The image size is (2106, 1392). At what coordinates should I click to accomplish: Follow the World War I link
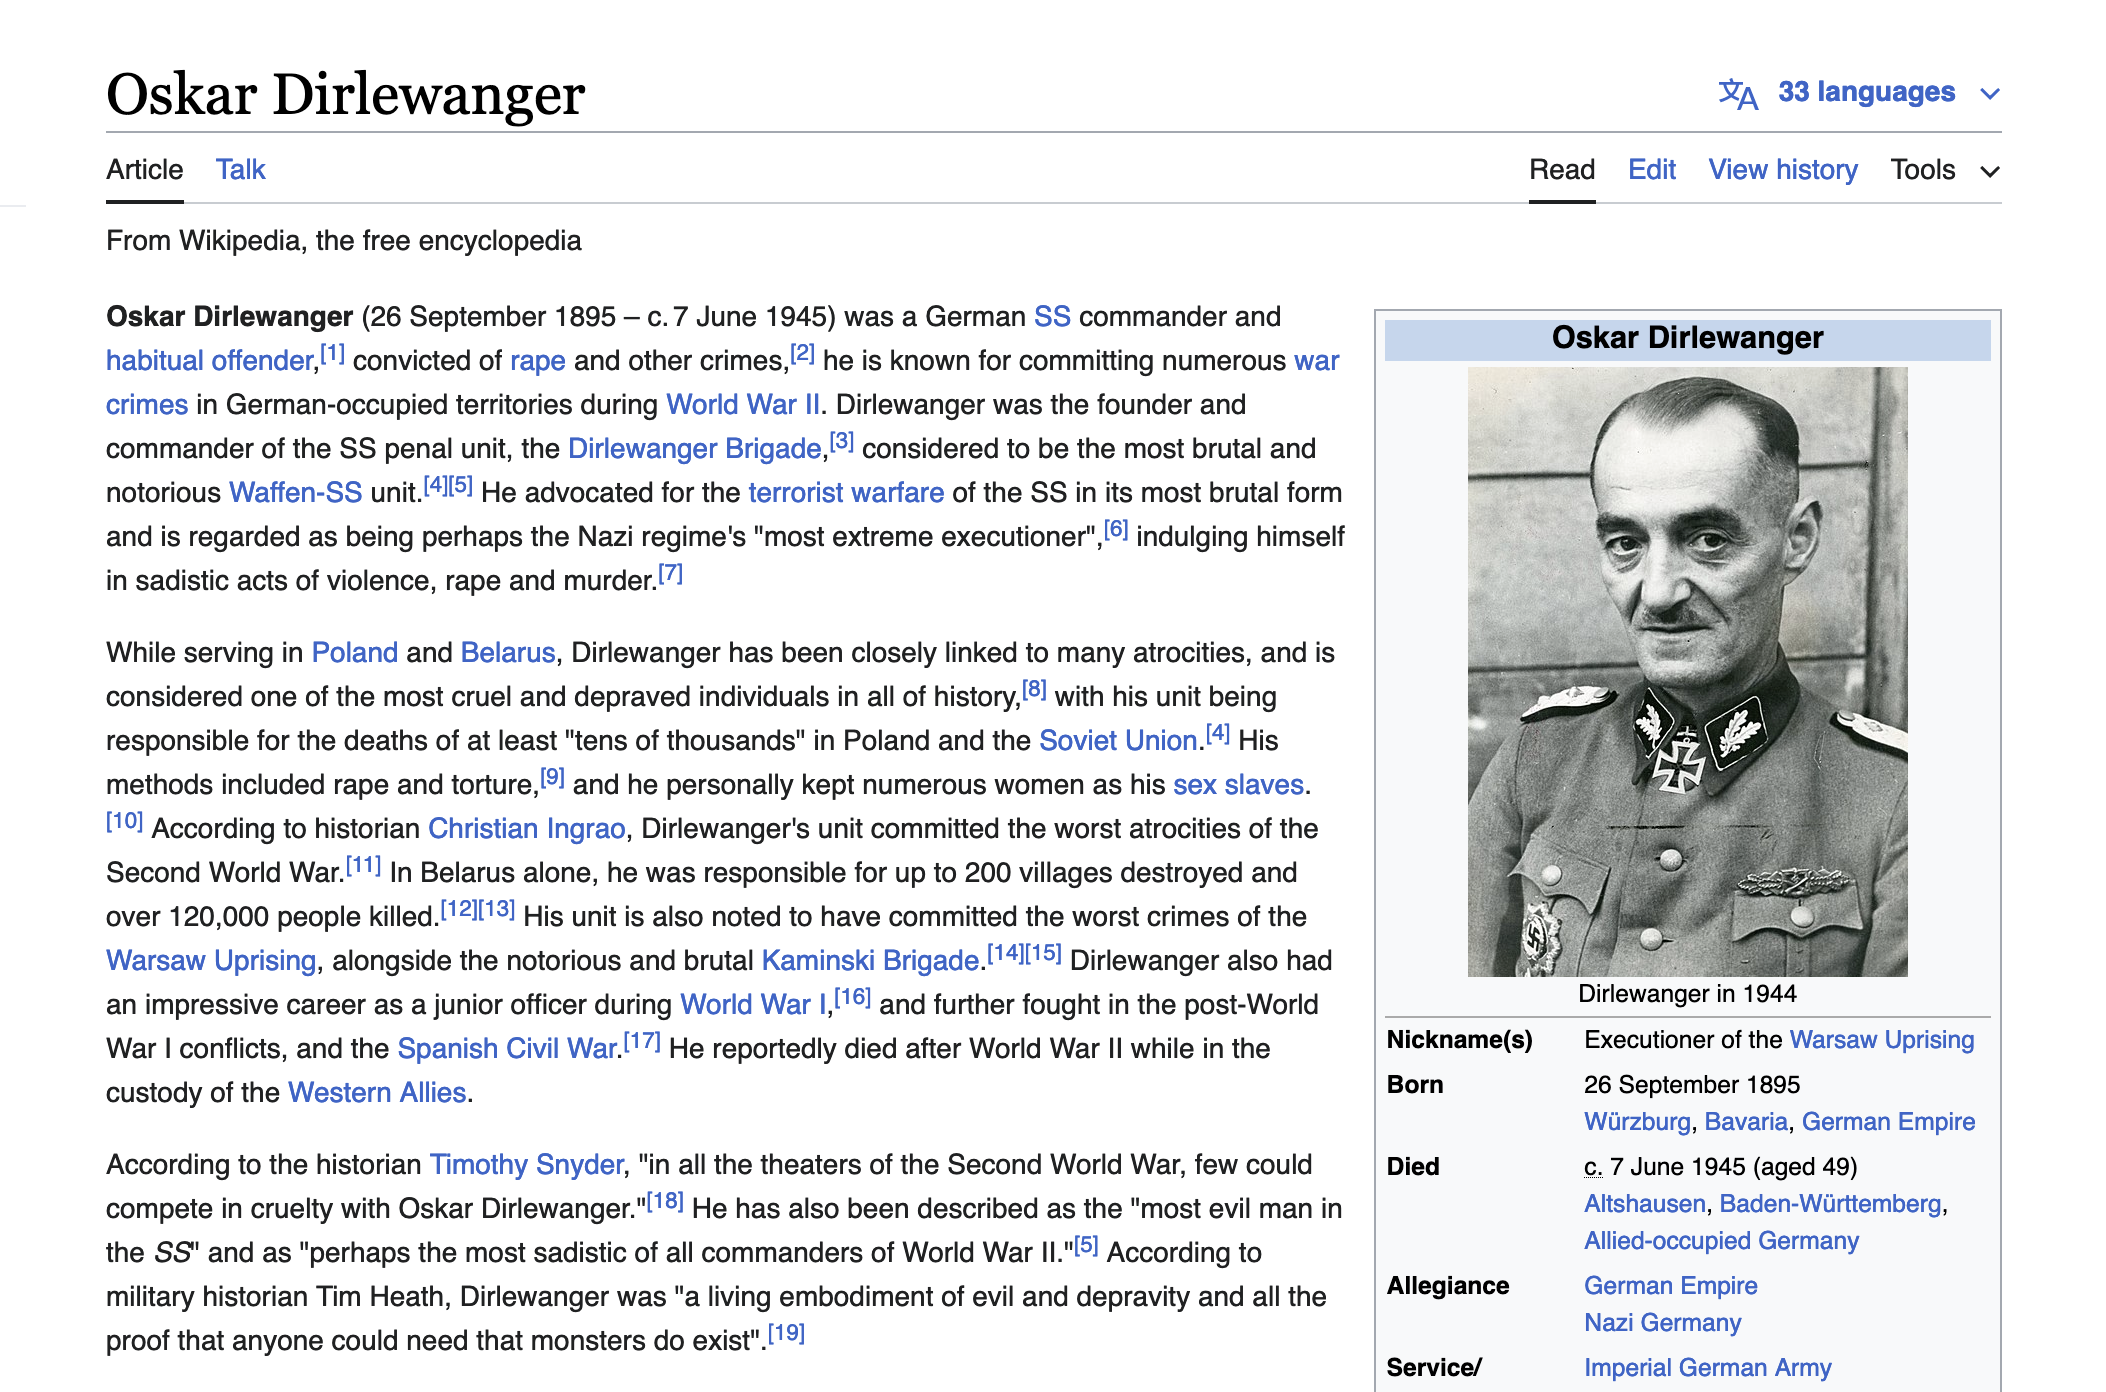754,1005
